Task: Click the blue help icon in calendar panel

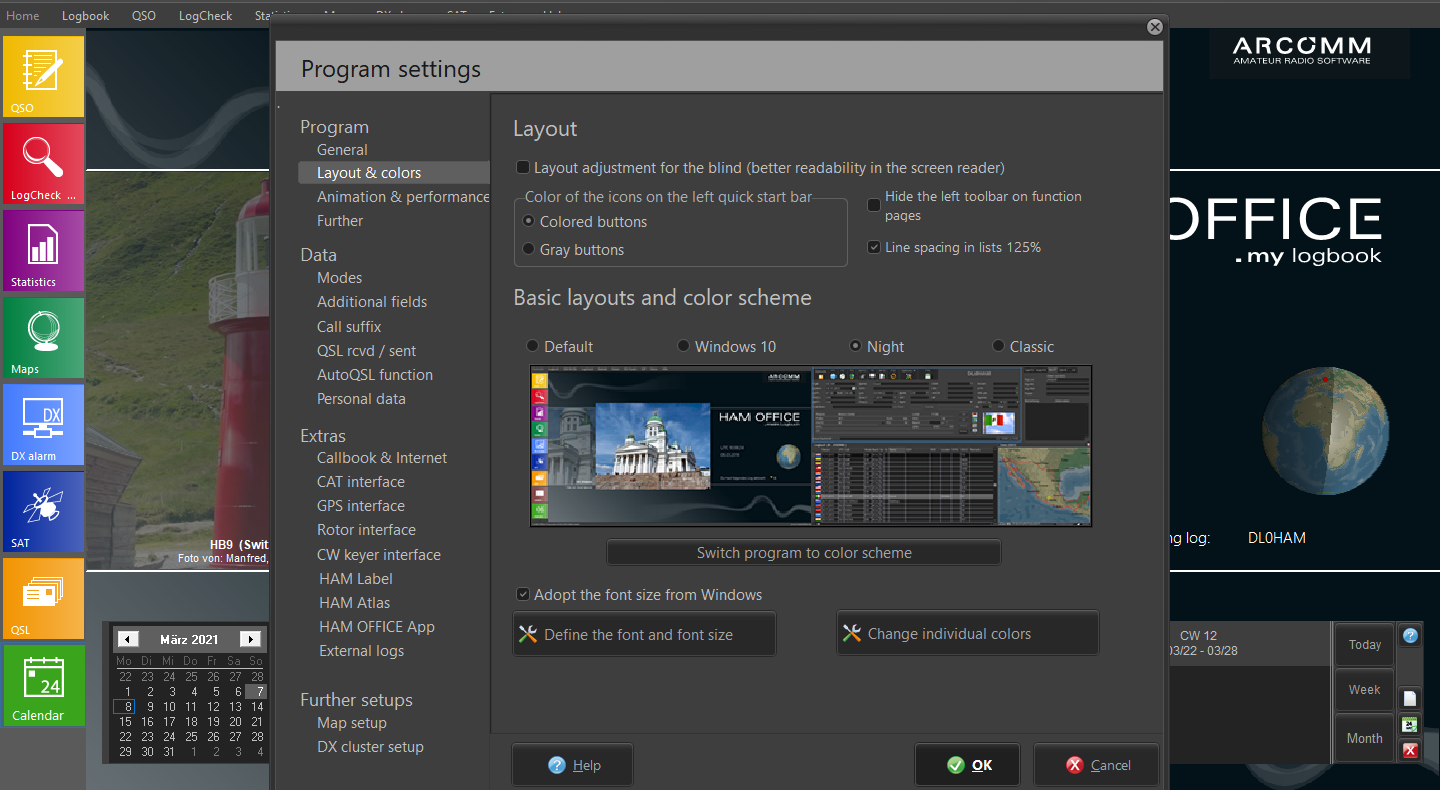Action: 1410,635
